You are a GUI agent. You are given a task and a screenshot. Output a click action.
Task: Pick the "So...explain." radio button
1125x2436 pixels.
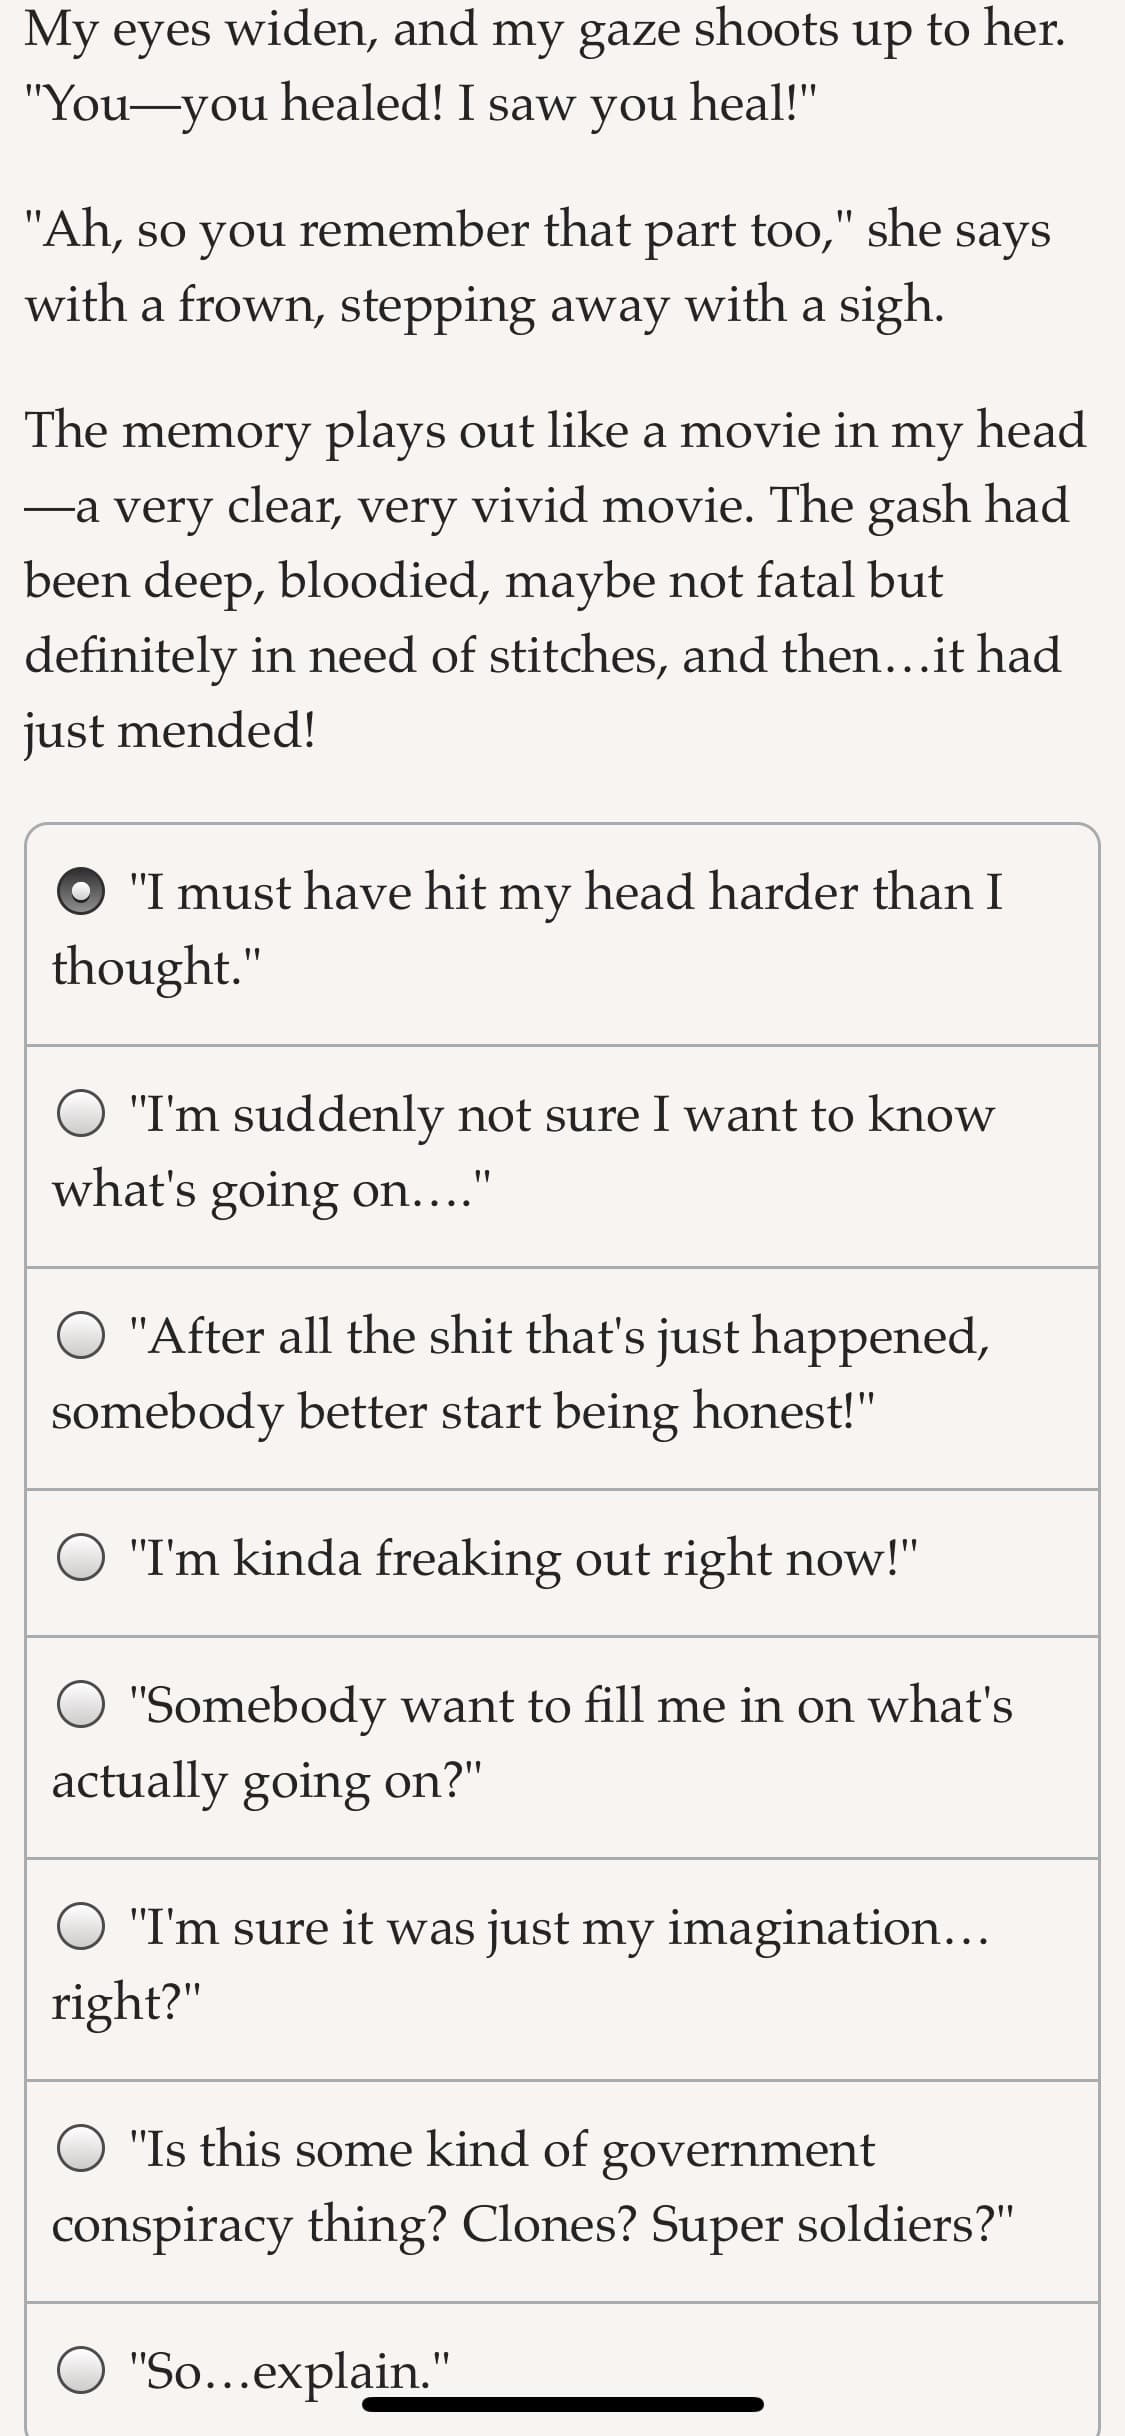point(81,2370)
